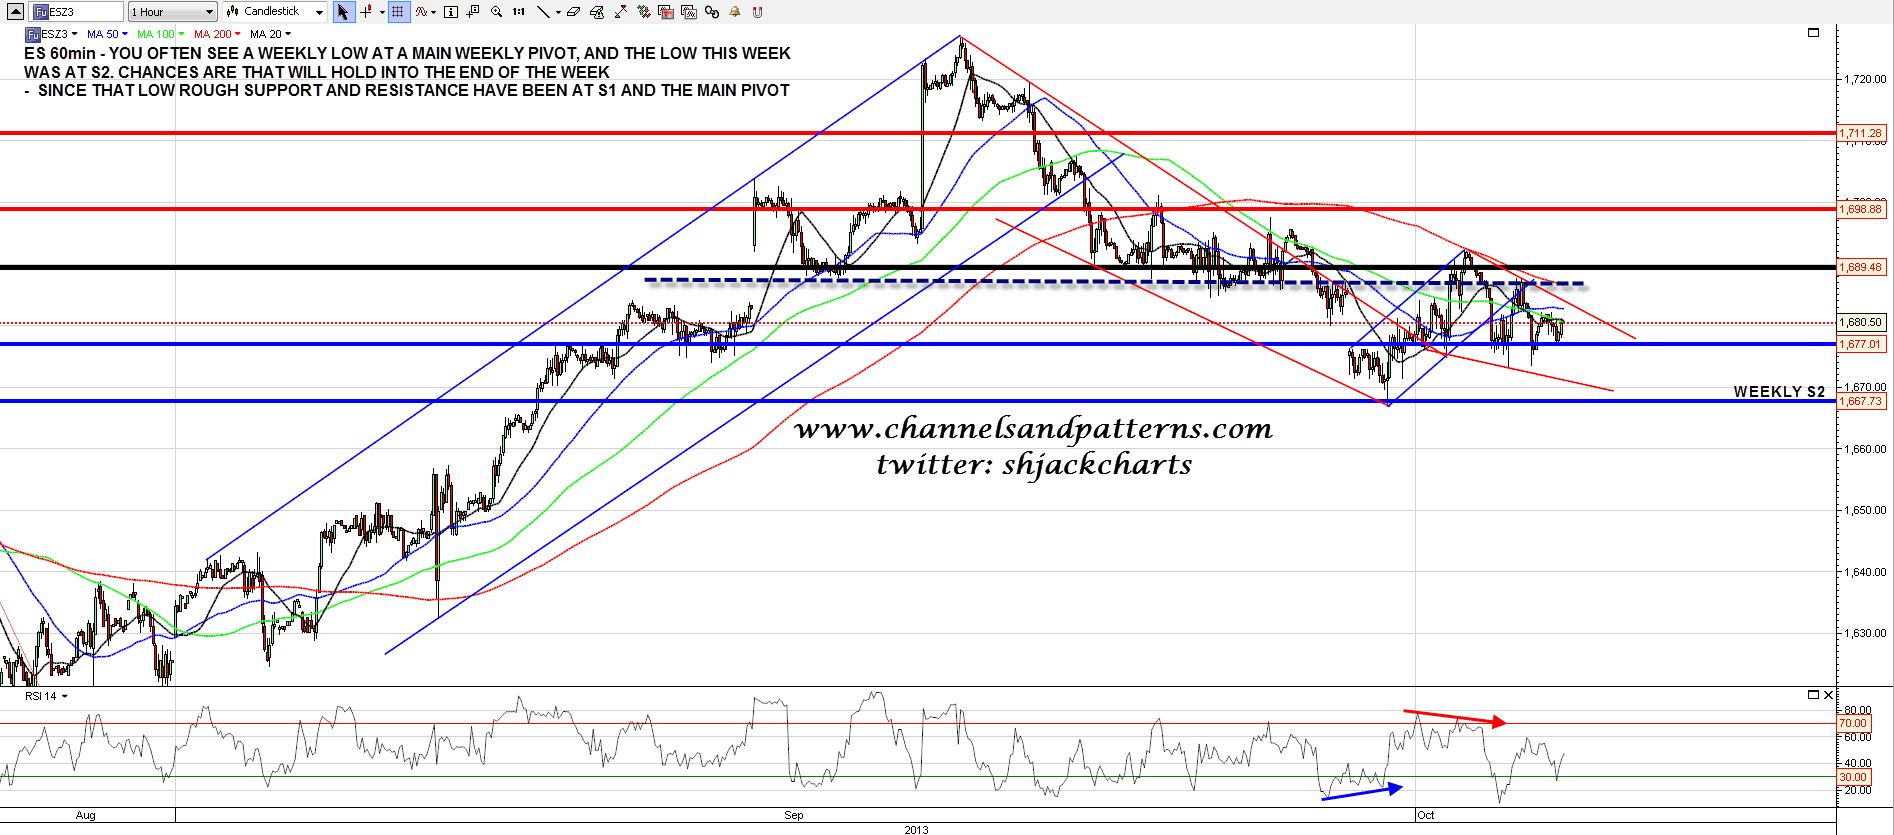Viewport: 1894px width, 835px height.
Task: Open the MA 200 indicator menu
Action: pos(217,34)
